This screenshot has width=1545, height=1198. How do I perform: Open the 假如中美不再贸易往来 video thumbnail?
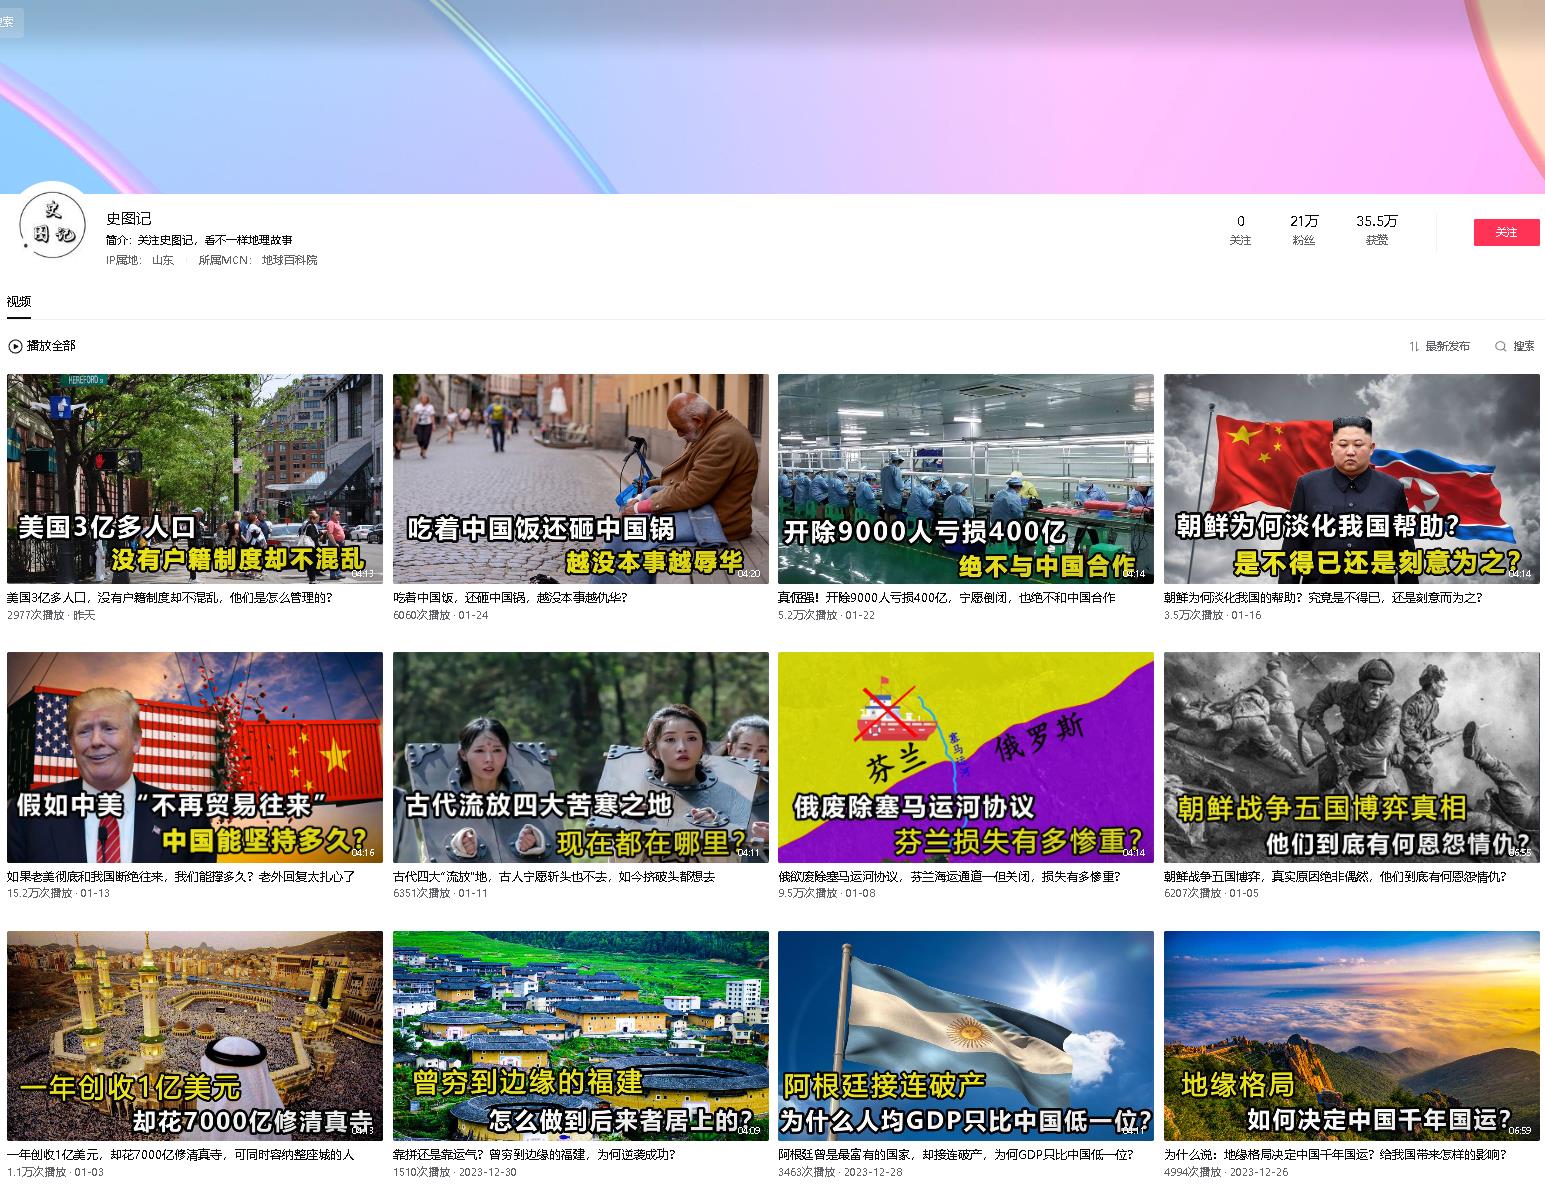click(195, 757)
